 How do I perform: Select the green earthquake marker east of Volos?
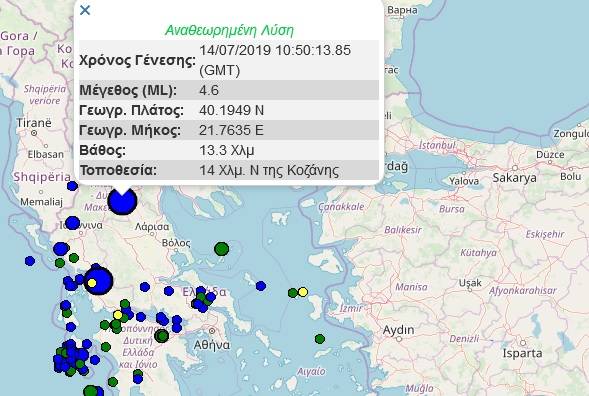pyautogui.click(x=222, y=249)
